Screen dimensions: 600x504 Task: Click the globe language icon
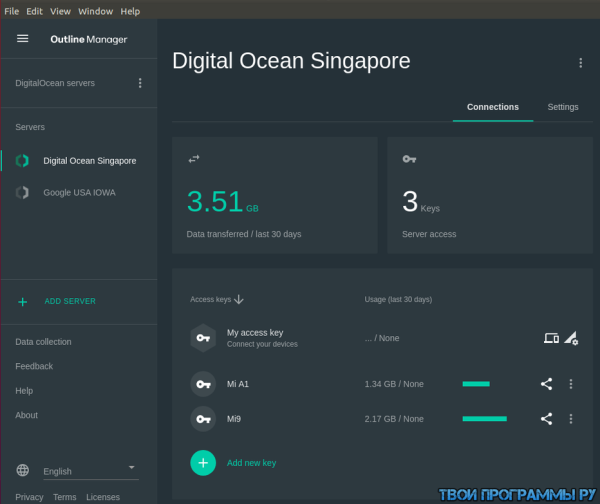pos(23,470)
